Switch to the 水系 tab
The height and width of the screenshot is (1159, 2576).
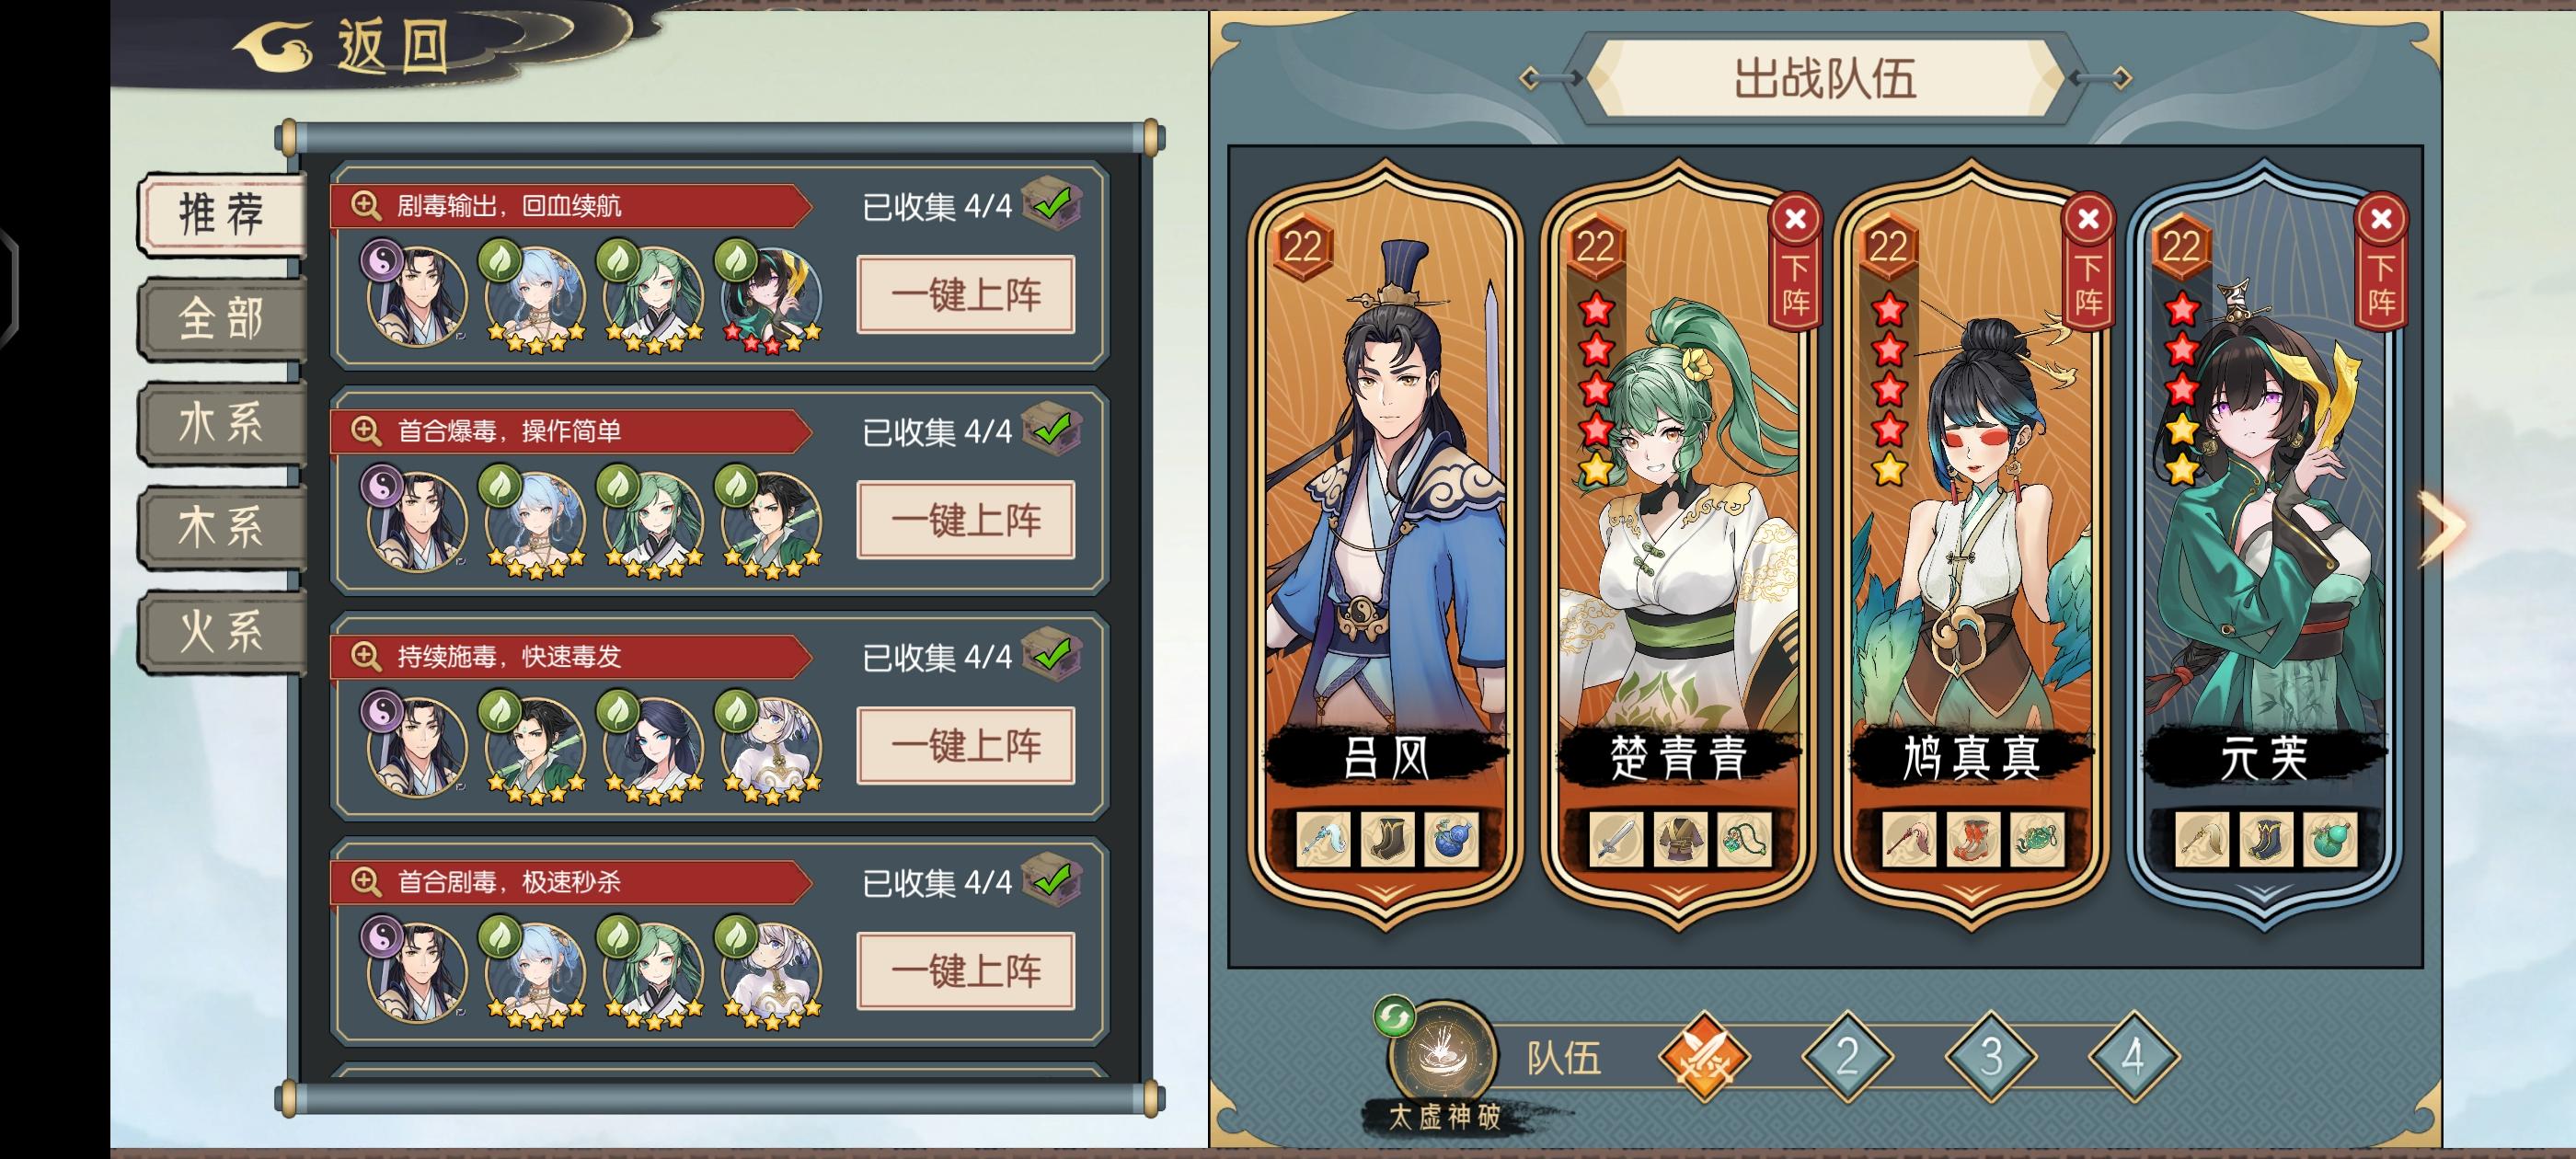pos(222,423)
